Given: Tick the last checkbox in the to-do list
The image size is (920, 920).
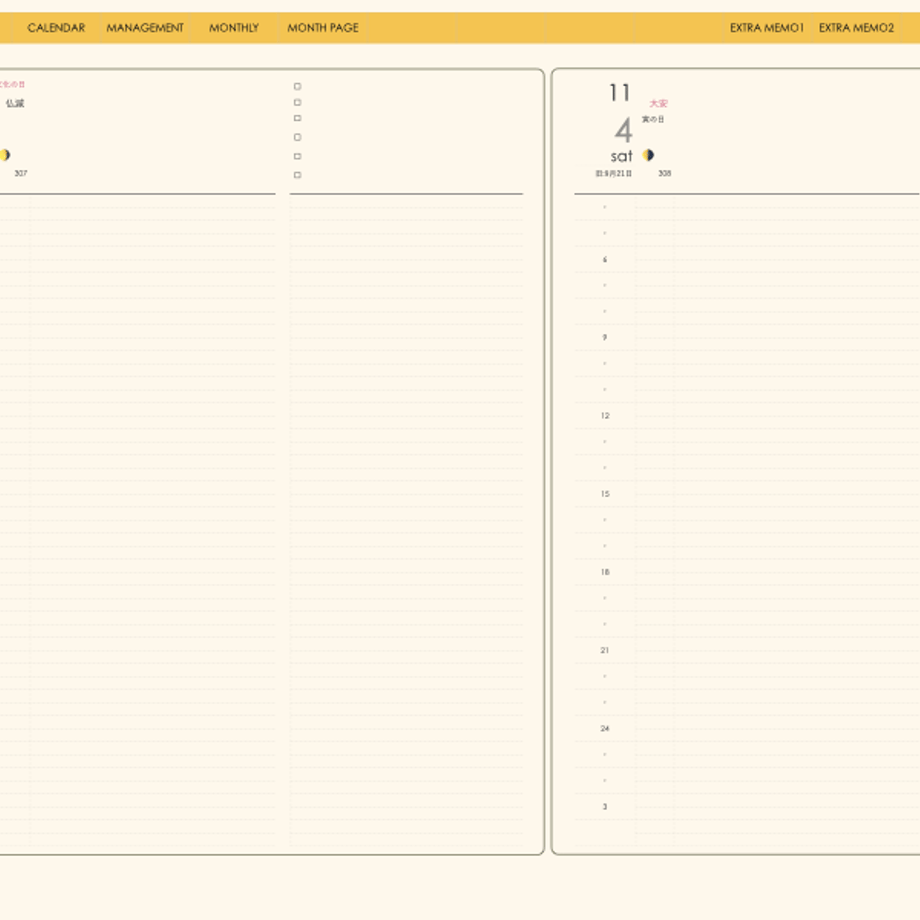Looking at the screenshot, I should (x=297, y=175).
